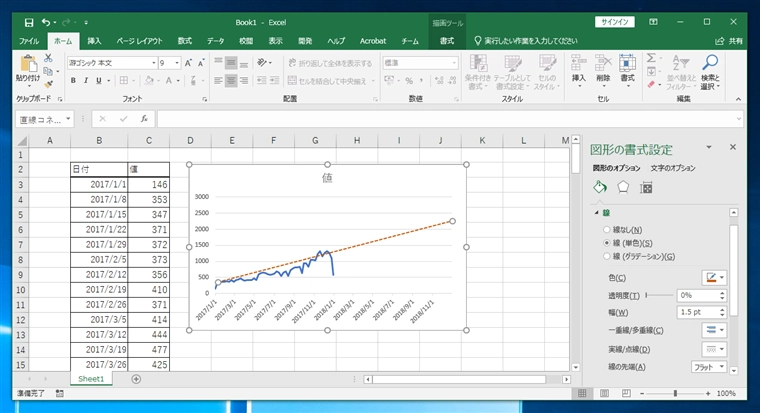Open the Fill & Line options icon
The width and height of the screenshot is (760, 413).
pyautogui.click(x=599, y=187)
